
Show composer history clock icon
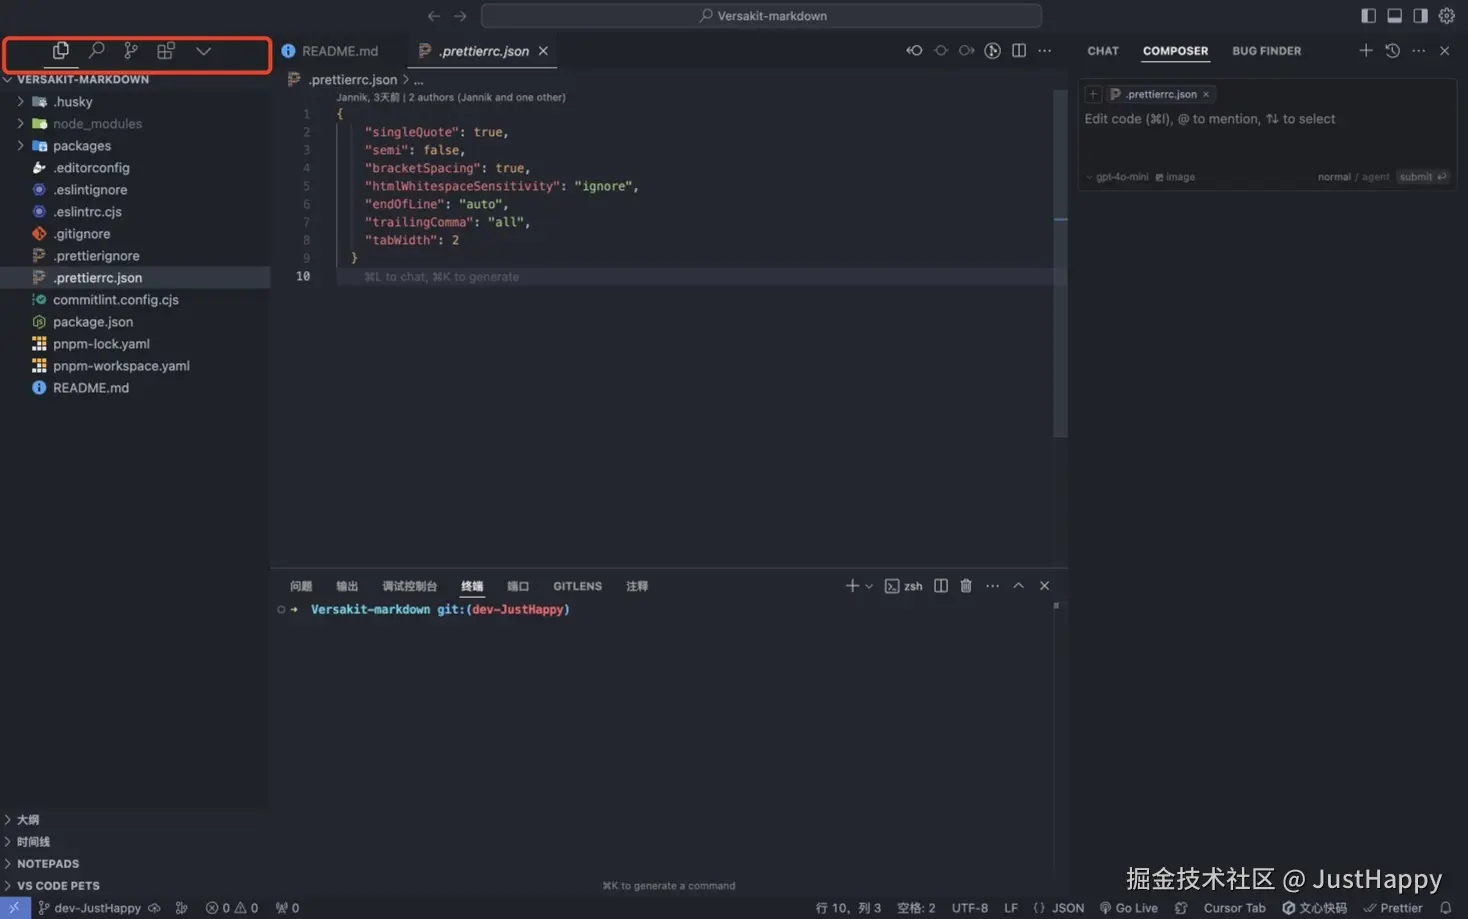click(1392, 50)
